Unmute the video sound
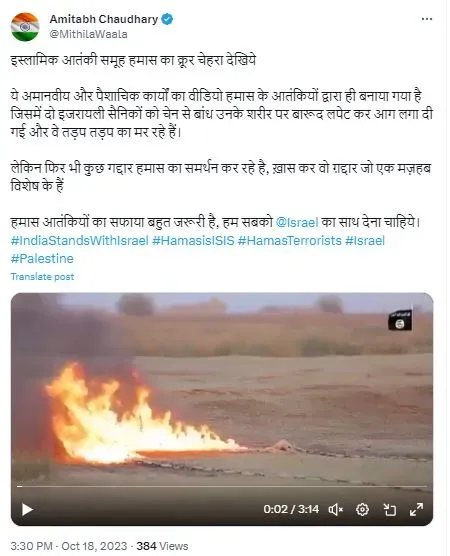Screen dimensions: 450x556 (x=335, y=510)
